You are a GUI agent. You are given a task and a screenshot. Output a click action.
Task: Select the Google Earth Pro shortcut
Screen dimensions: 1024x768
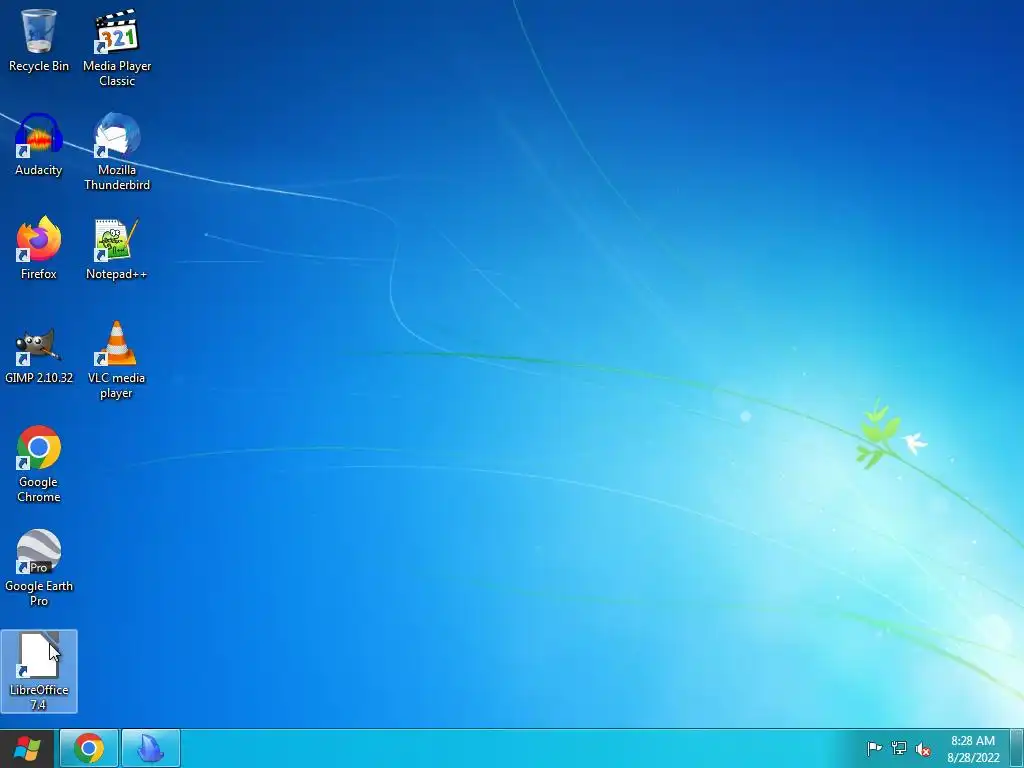pyautogui.click(x=39, y=567)
